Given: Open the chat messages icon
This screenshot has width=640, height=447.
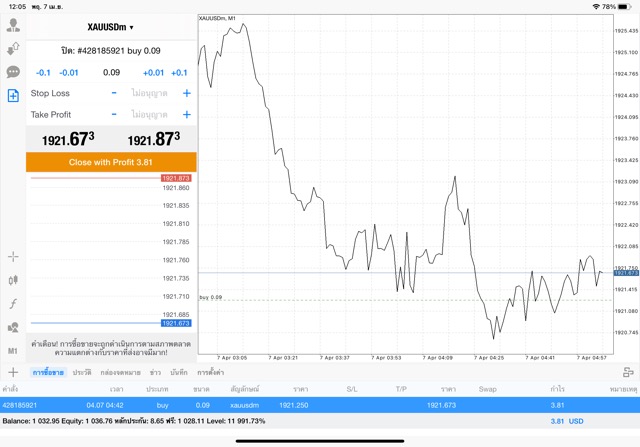Looking at the screenshot, I should tap(13, 72).
